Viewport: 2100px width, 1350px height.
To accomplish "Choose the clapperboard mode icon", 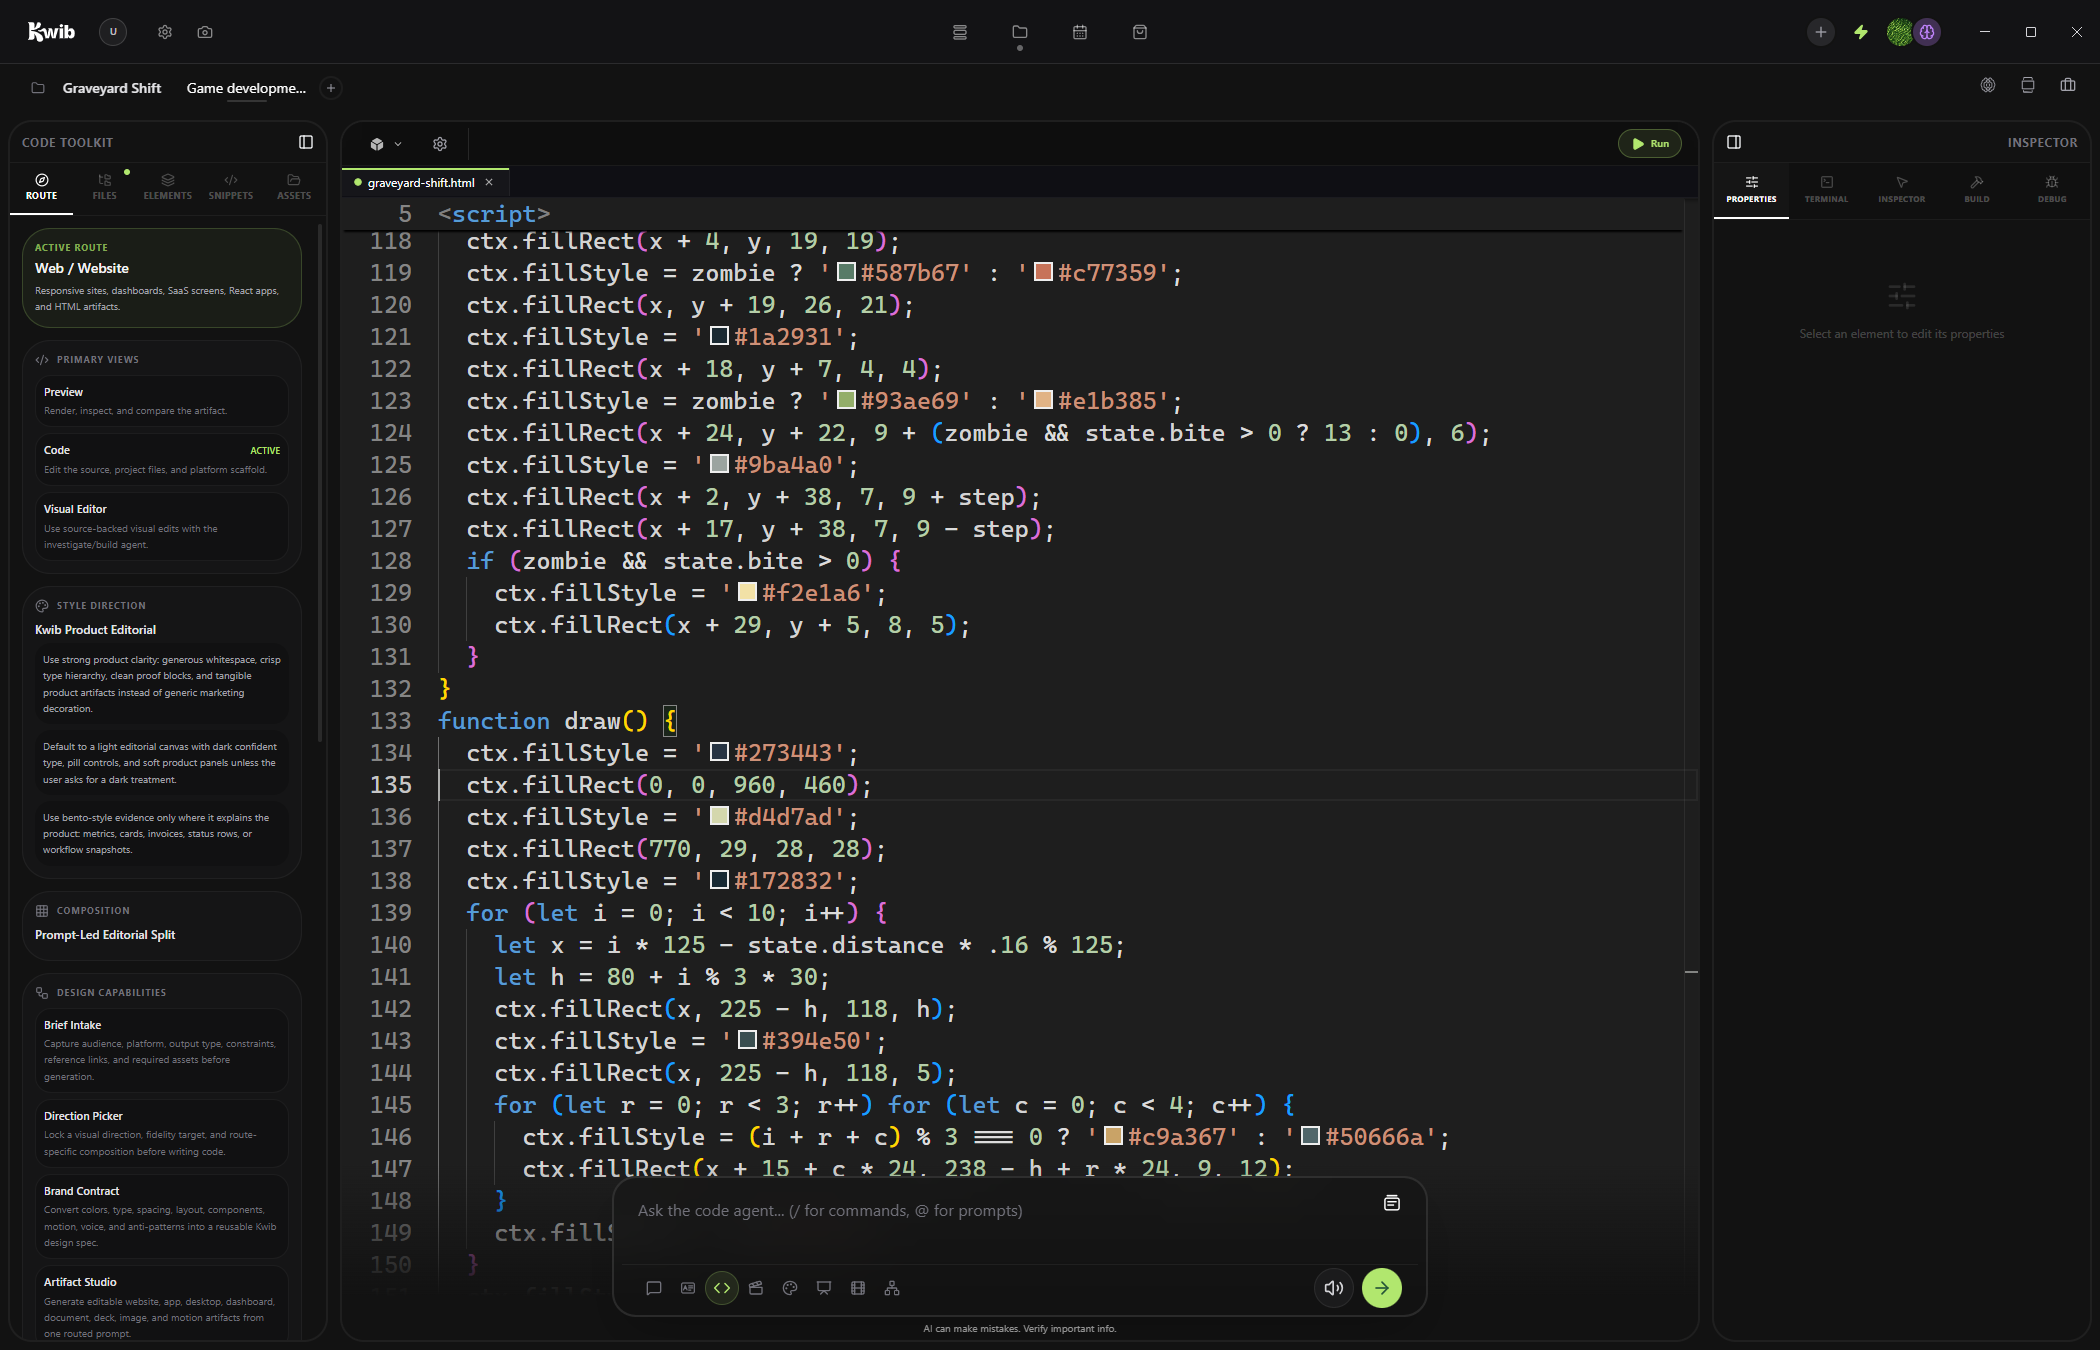I will (756, 1288).
